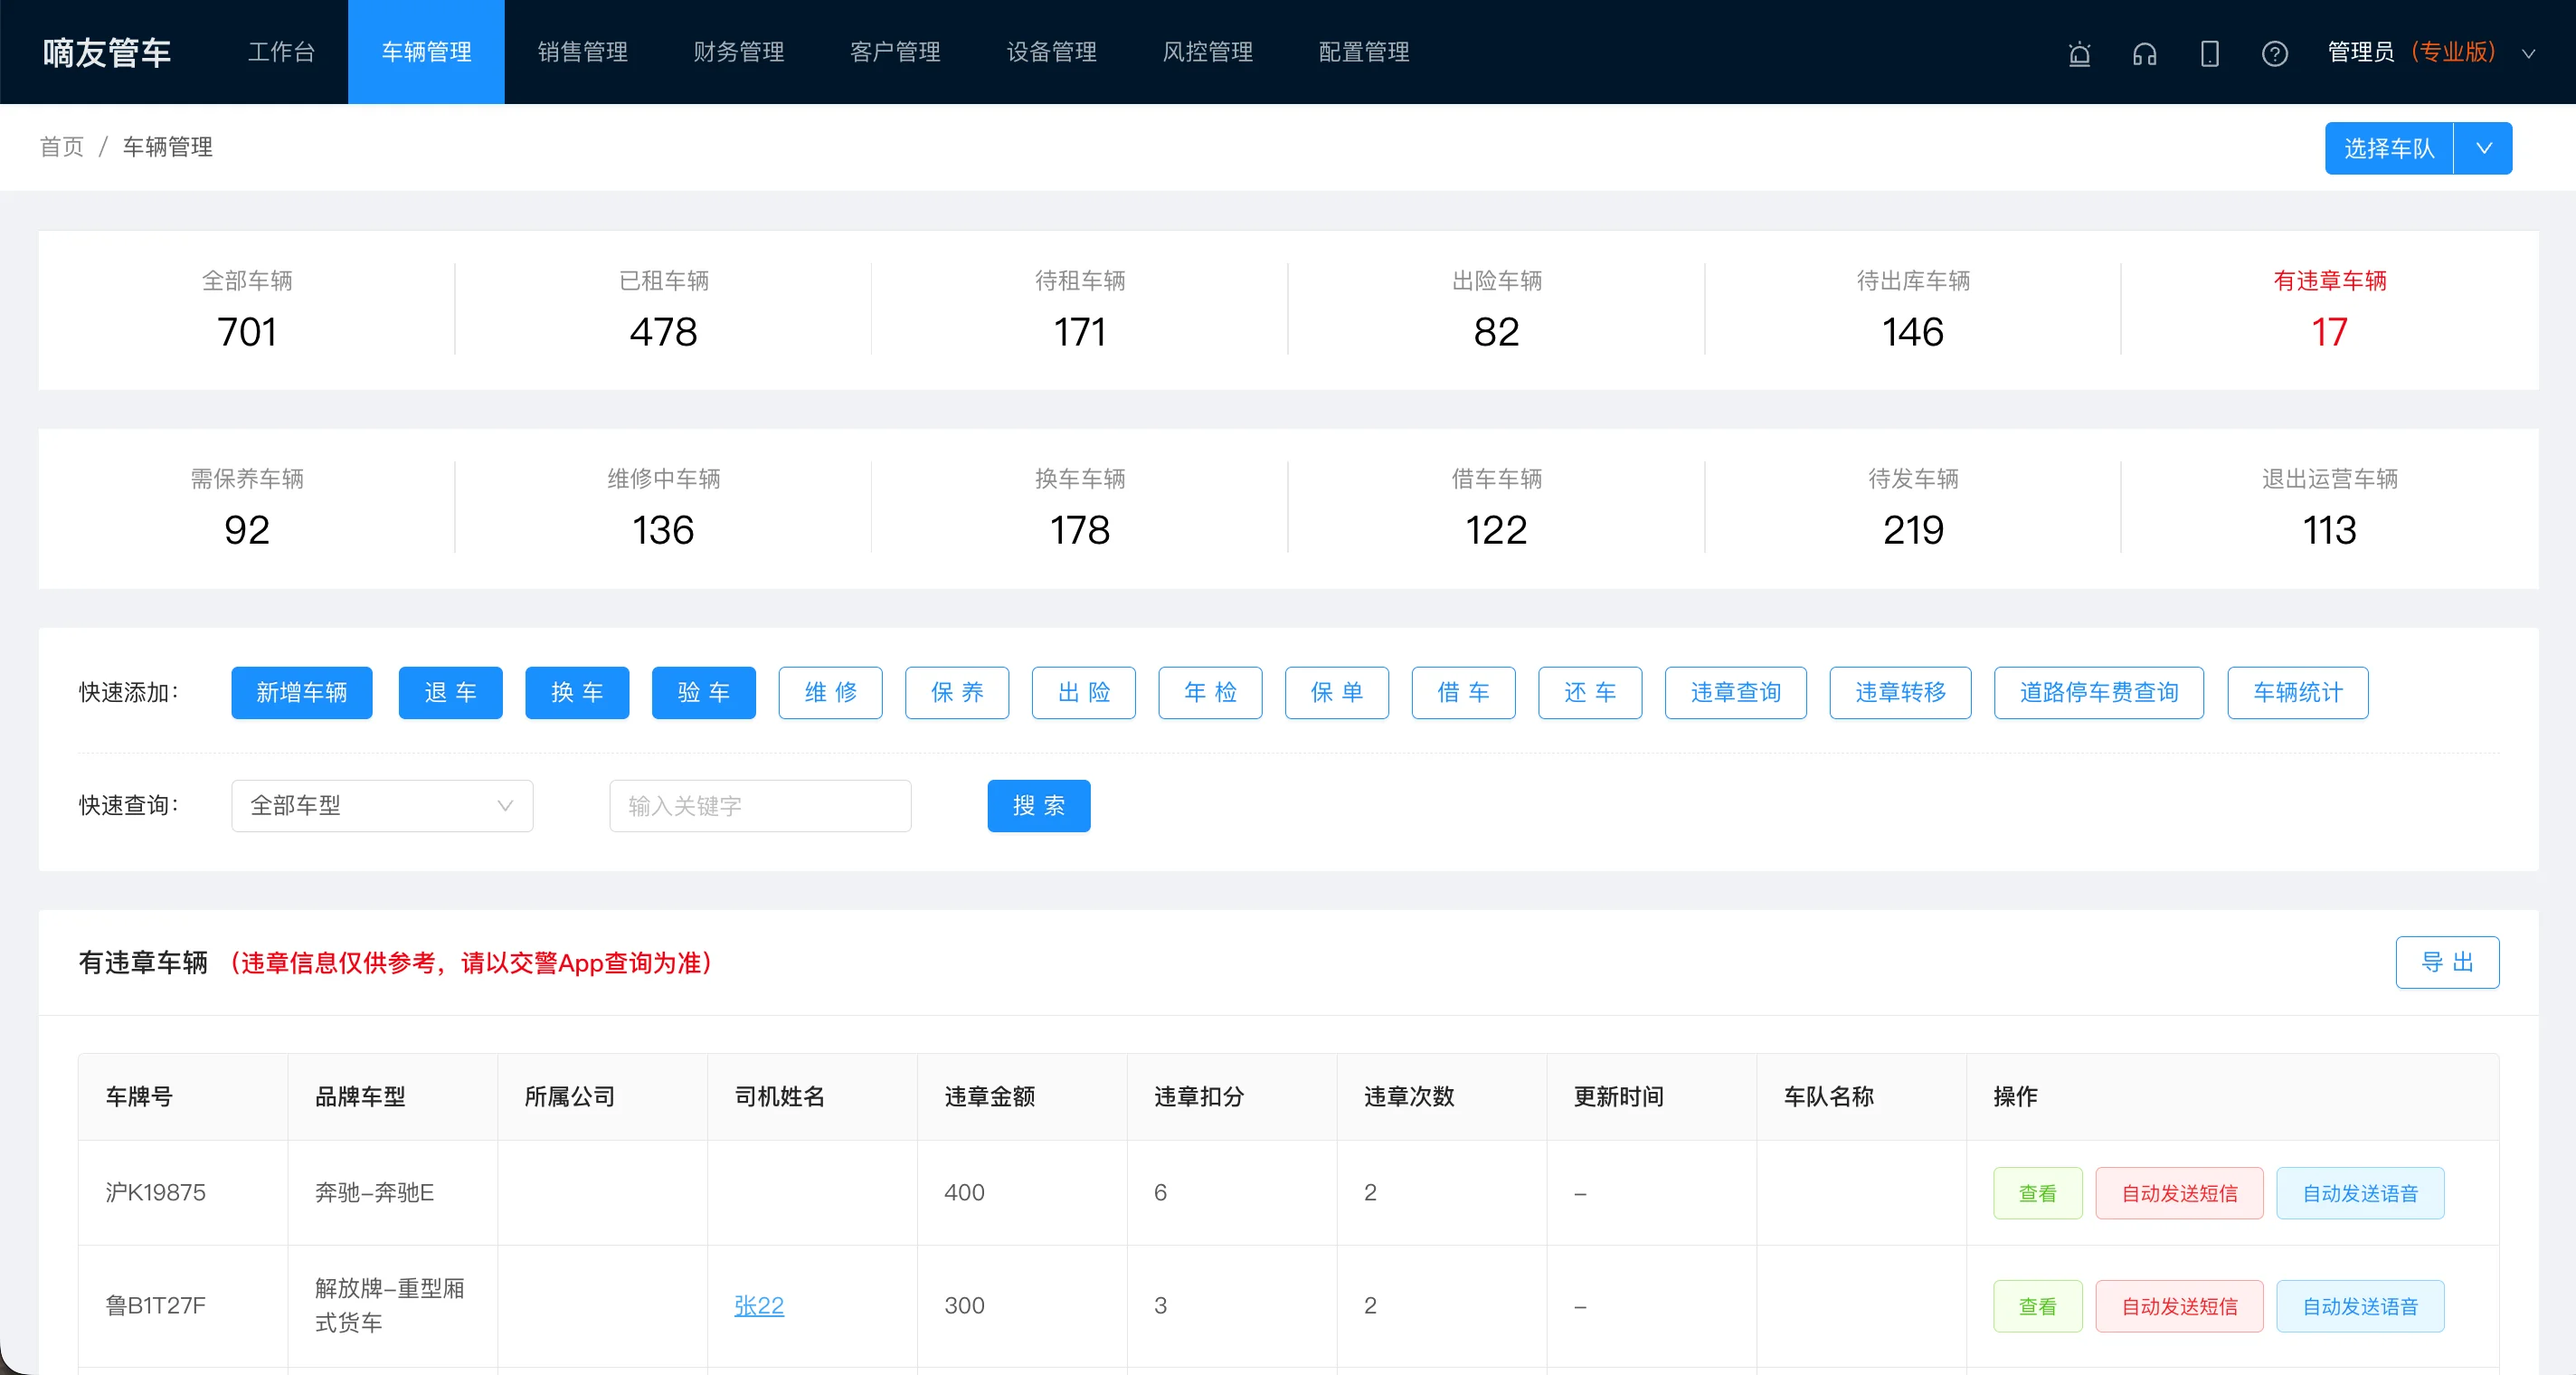Open driver link 张22
2576x1375 pixels.
click(758, 1305)
